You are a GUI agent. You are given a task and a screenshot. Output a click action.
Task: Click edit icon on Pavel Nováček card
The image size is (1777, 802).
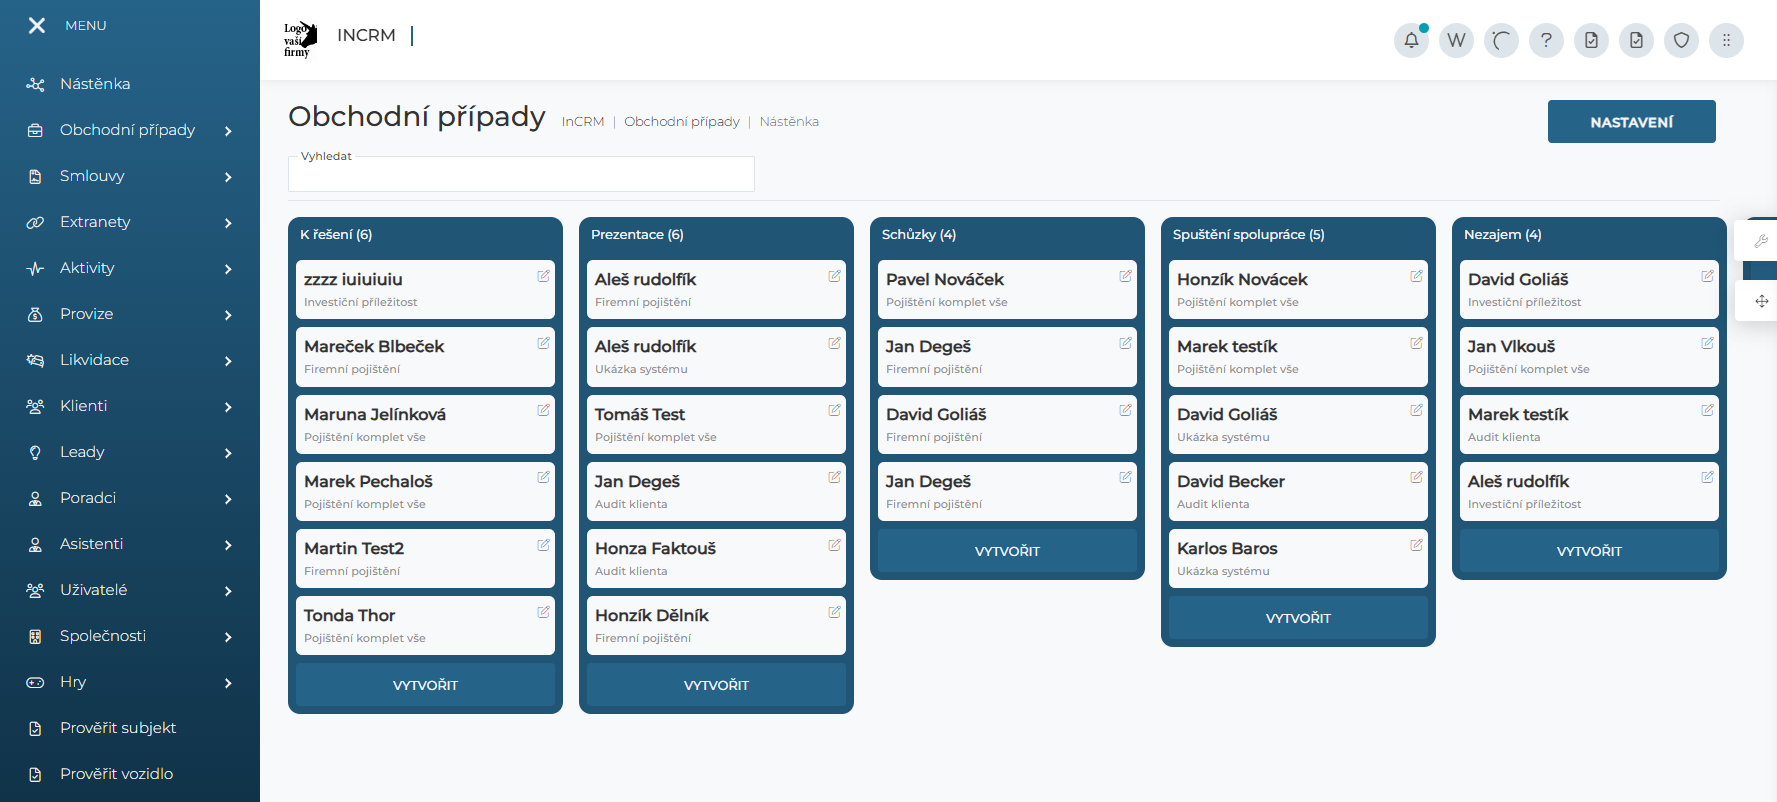pos(1125,276)
